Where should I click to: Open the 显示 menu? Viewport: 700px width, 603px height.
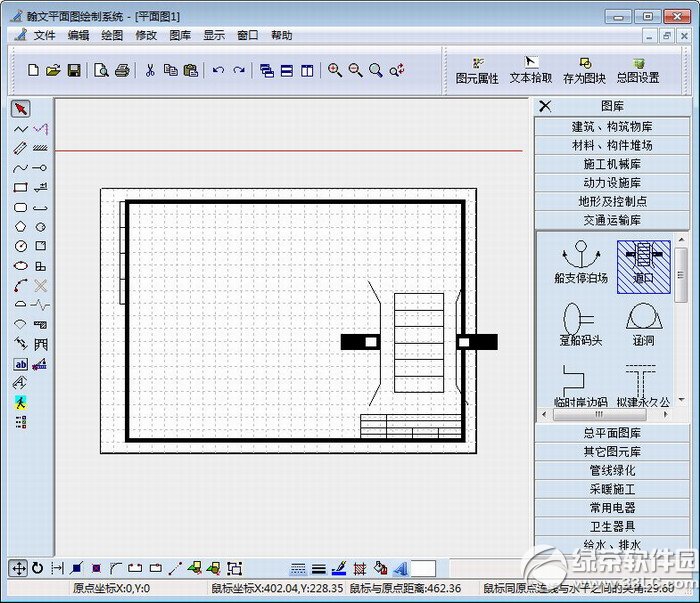point(214,35)
